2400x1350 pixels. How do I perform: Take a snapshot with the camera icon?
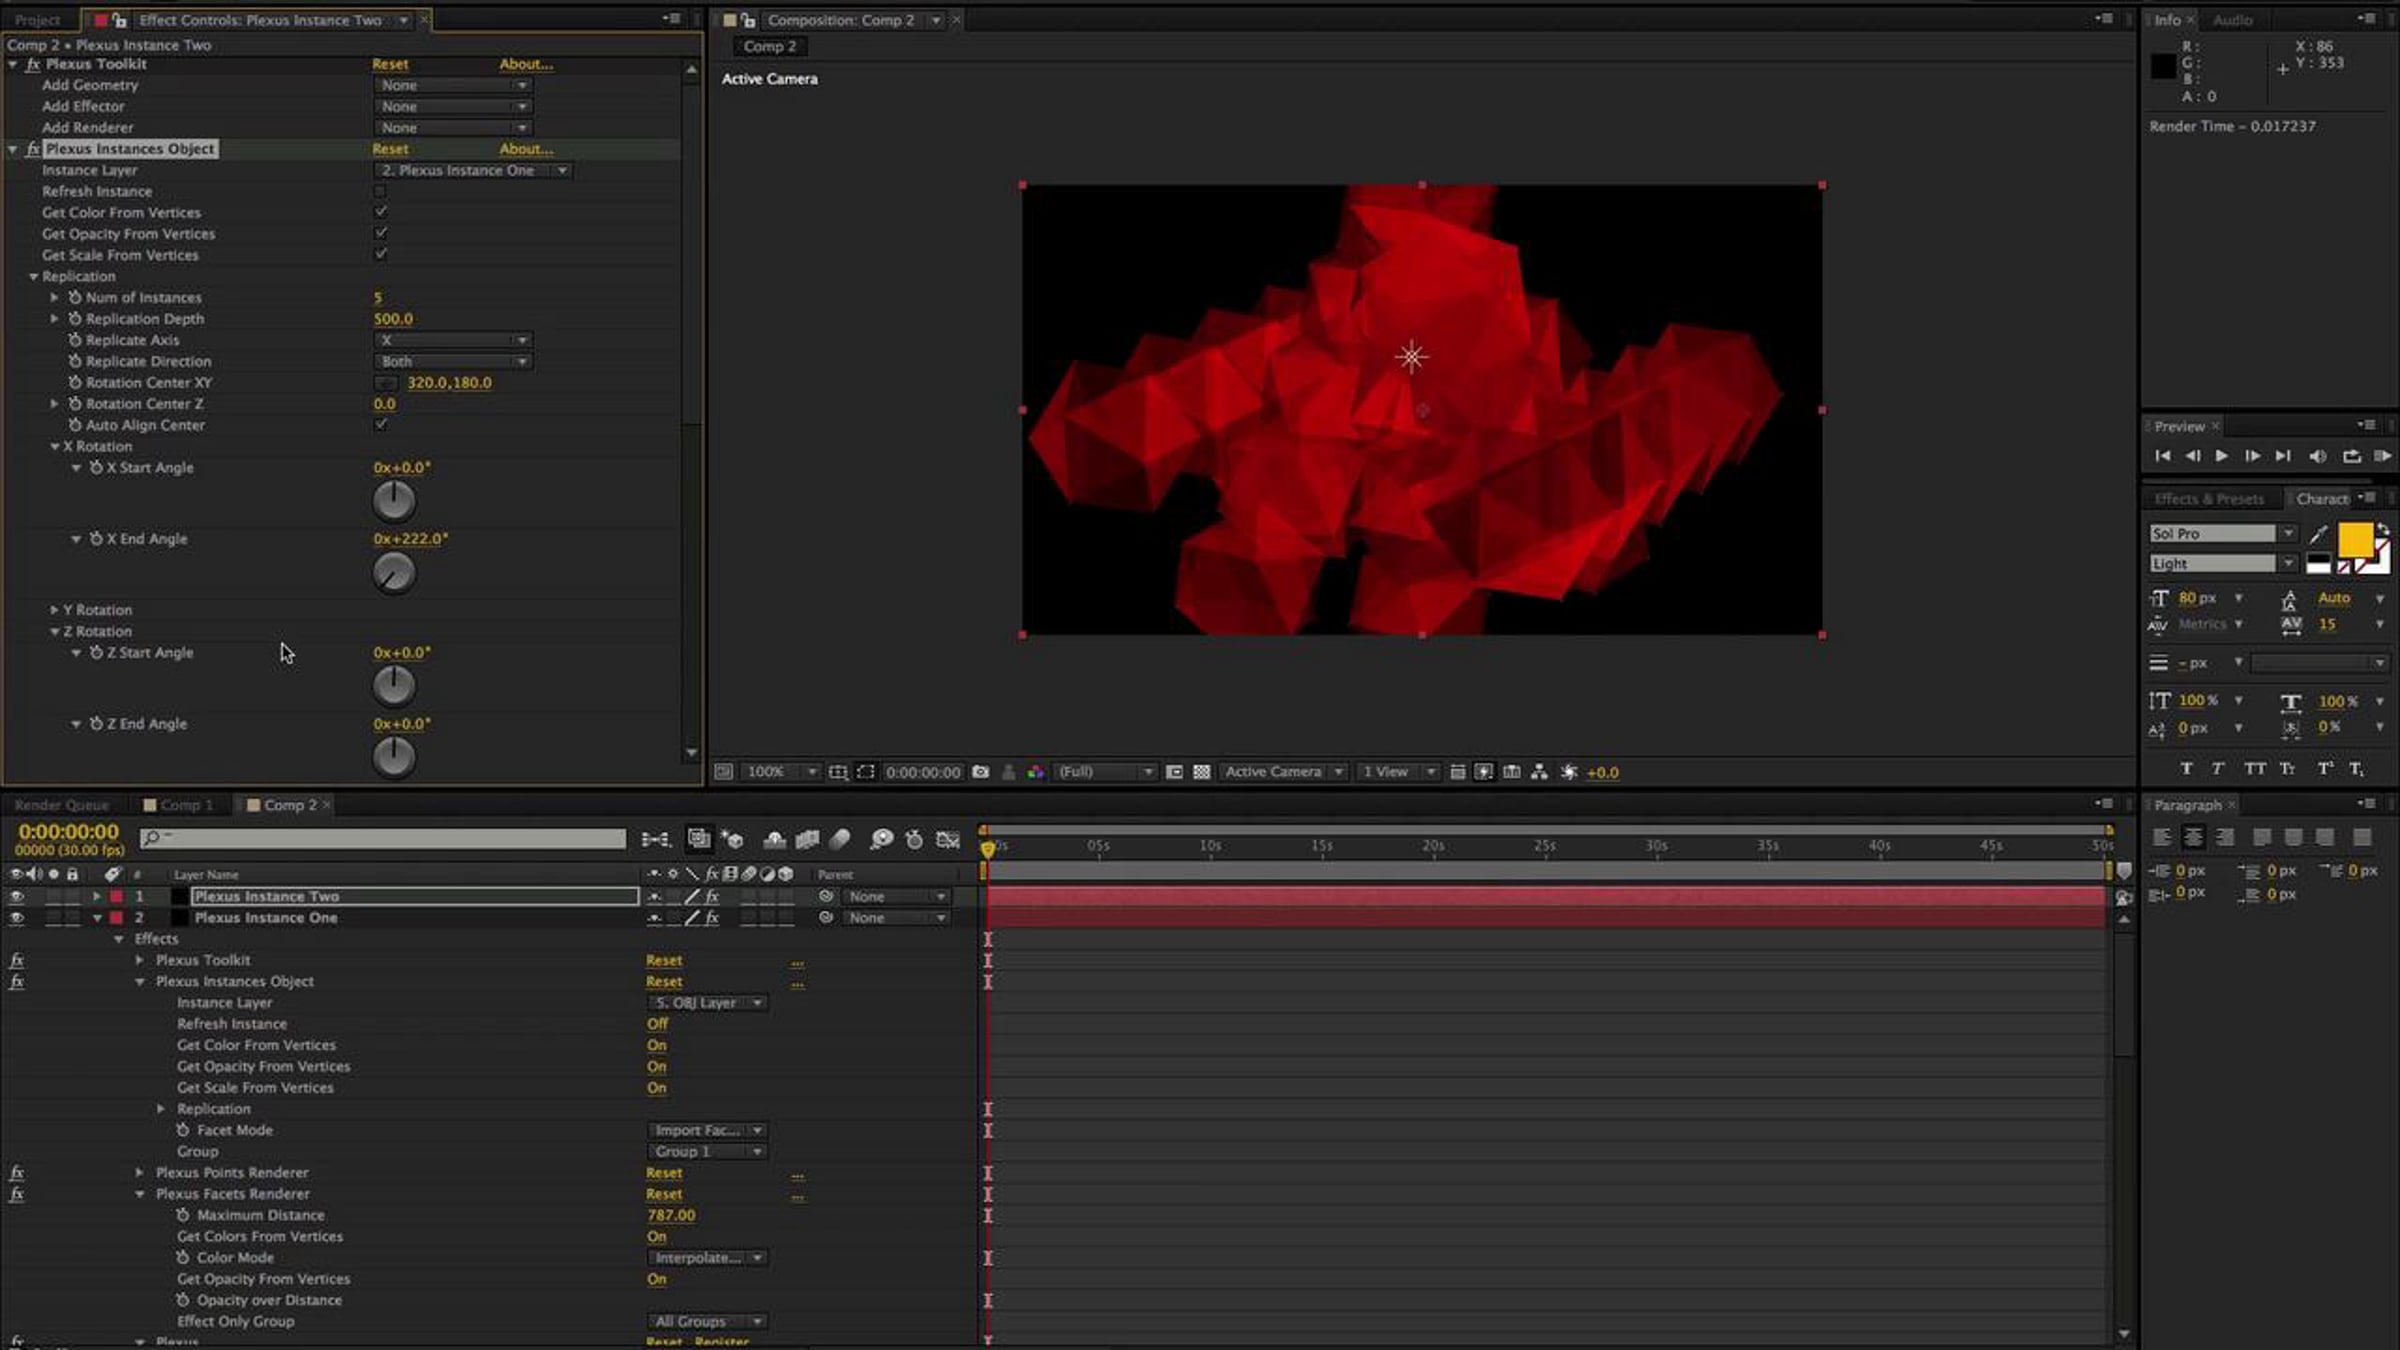coord(980,772)
